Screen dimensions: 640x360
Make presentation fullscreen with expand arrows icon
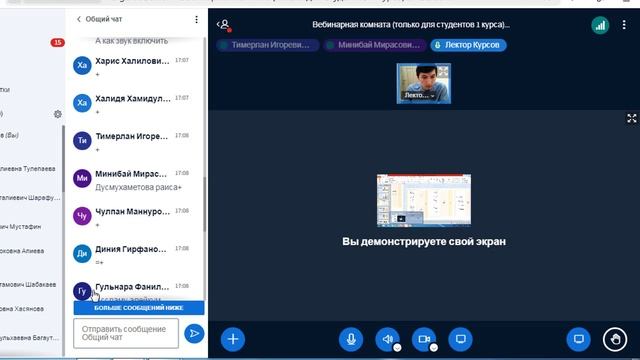point(631,118)
